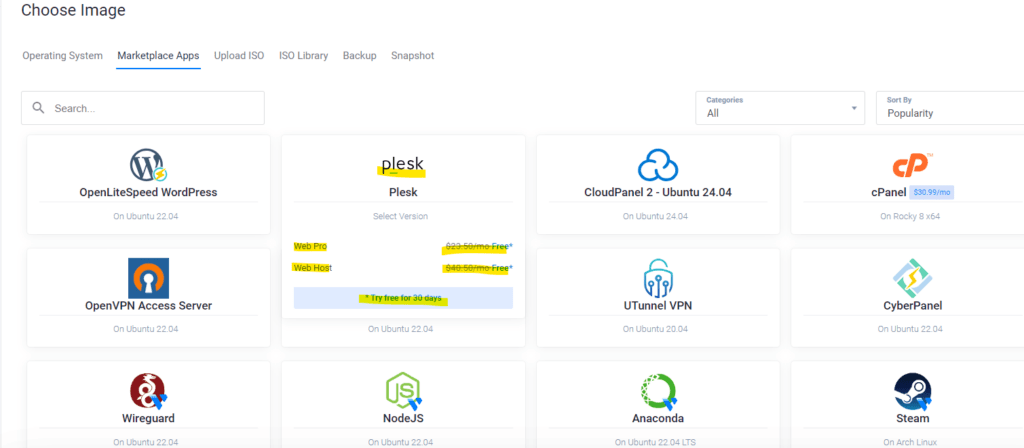Click into the Search apps field
Viewport: 1024px width, 448px height.
coord(143,108)
